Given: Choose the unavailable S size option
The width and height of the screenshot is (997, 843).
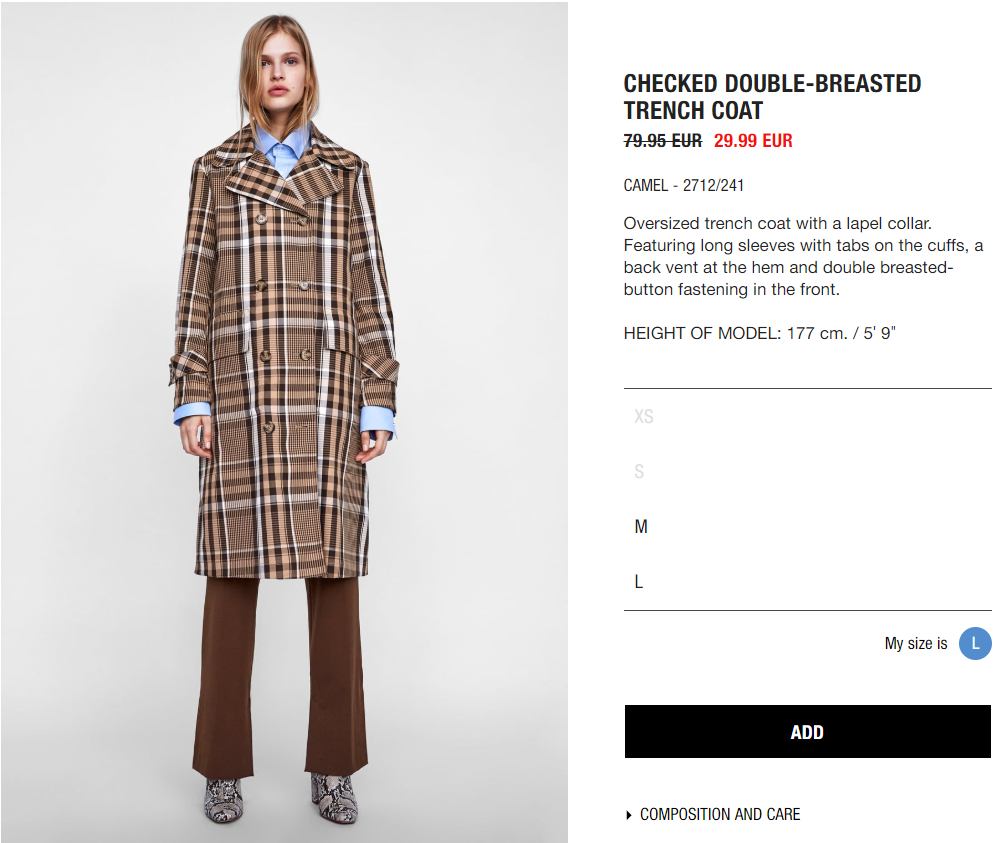Looking at the screenshot, I should coord(639,472).
